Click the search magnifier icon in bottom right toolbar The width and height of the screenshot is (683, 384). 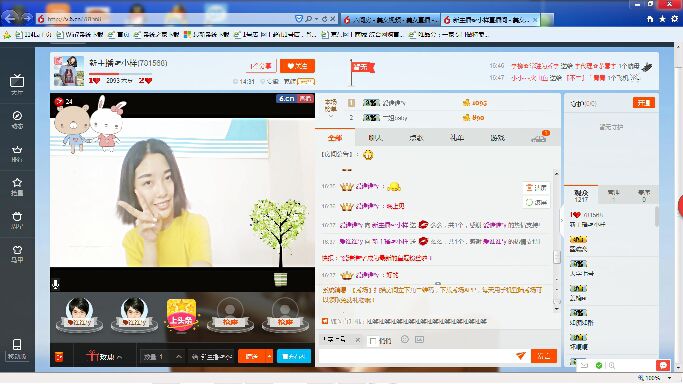coord(612,366)
